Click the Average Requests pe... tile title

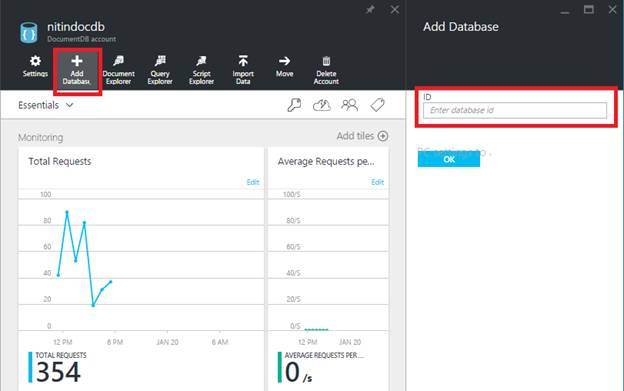point(326,161)
